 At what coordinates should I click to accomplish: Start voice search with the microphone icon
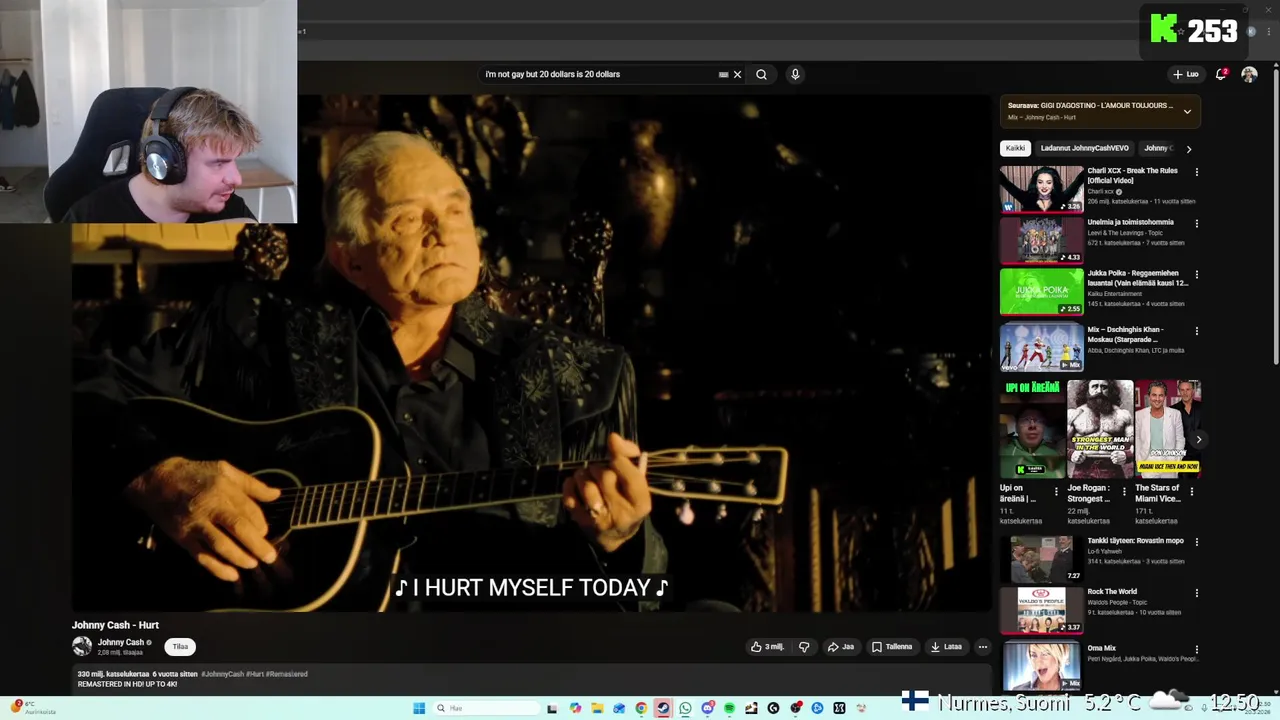coord(795,74)
